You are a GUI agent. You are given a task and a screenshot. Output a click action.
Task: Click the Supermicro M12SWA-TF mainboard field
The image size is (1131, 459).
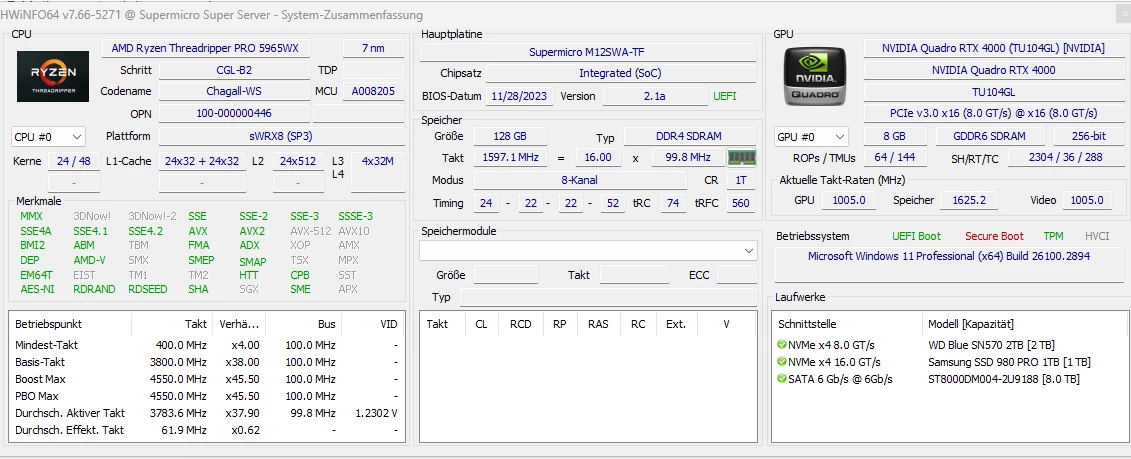click(588, 52)
